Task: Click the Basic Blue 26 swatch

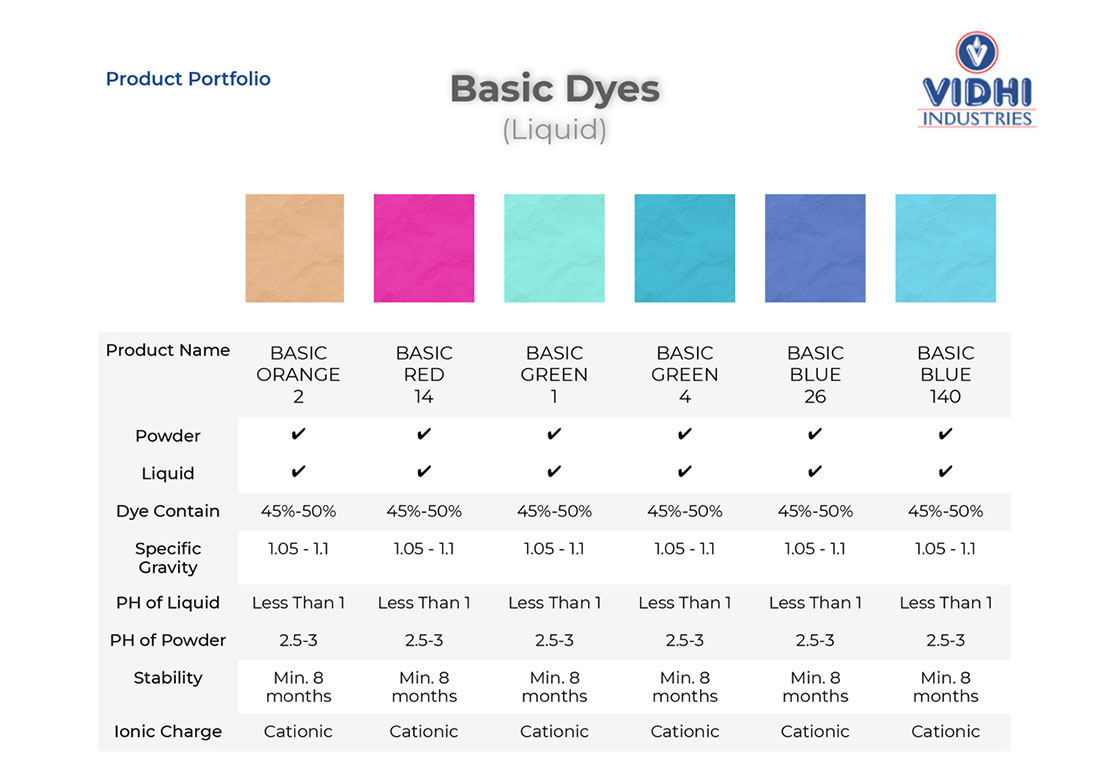Action: (815, 248)
